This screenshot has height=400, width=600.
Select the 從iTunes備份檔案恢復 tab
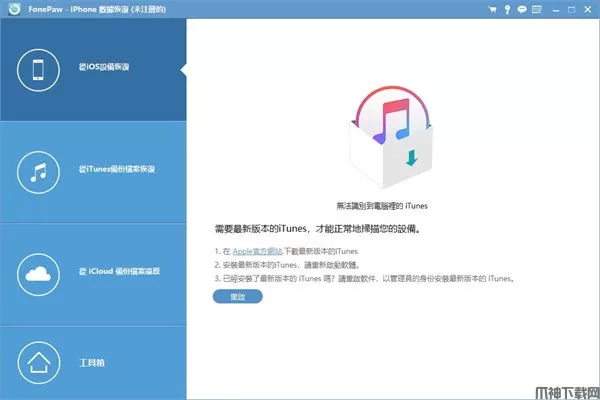[x=93, y=172]
